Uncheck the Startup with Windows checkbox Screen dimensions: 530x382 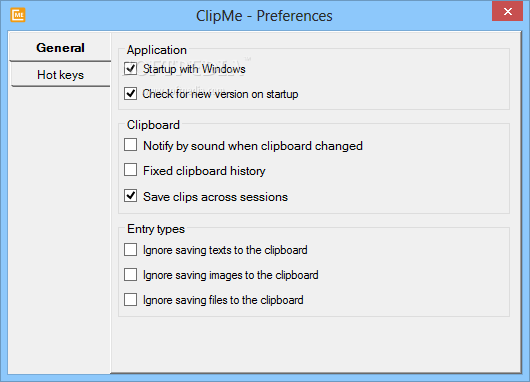click(x=130, y=69)
